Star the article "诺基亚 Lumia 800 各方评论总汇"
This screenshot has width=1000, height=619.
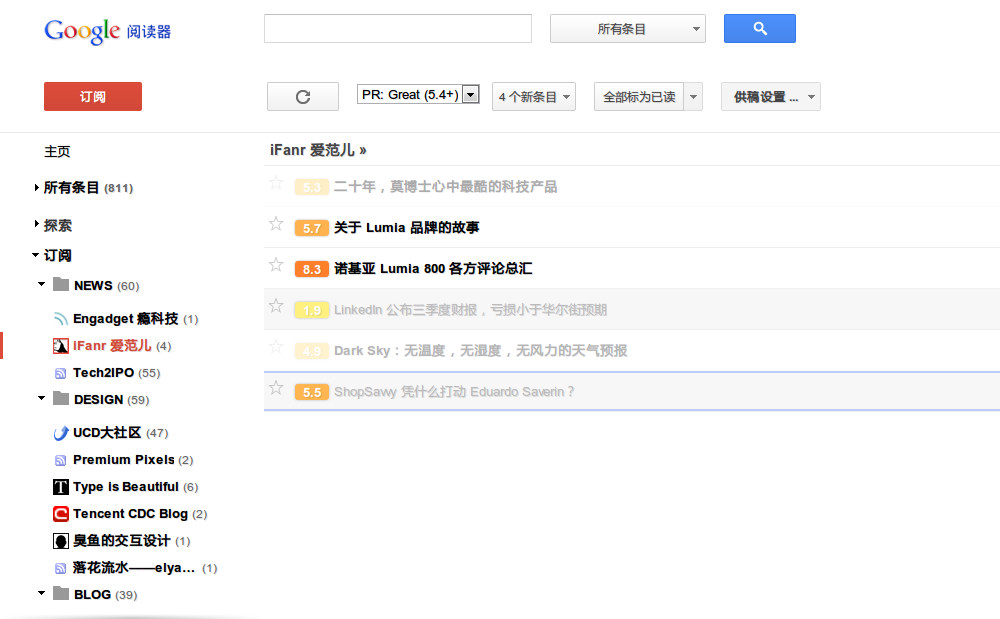click(276, 265)
